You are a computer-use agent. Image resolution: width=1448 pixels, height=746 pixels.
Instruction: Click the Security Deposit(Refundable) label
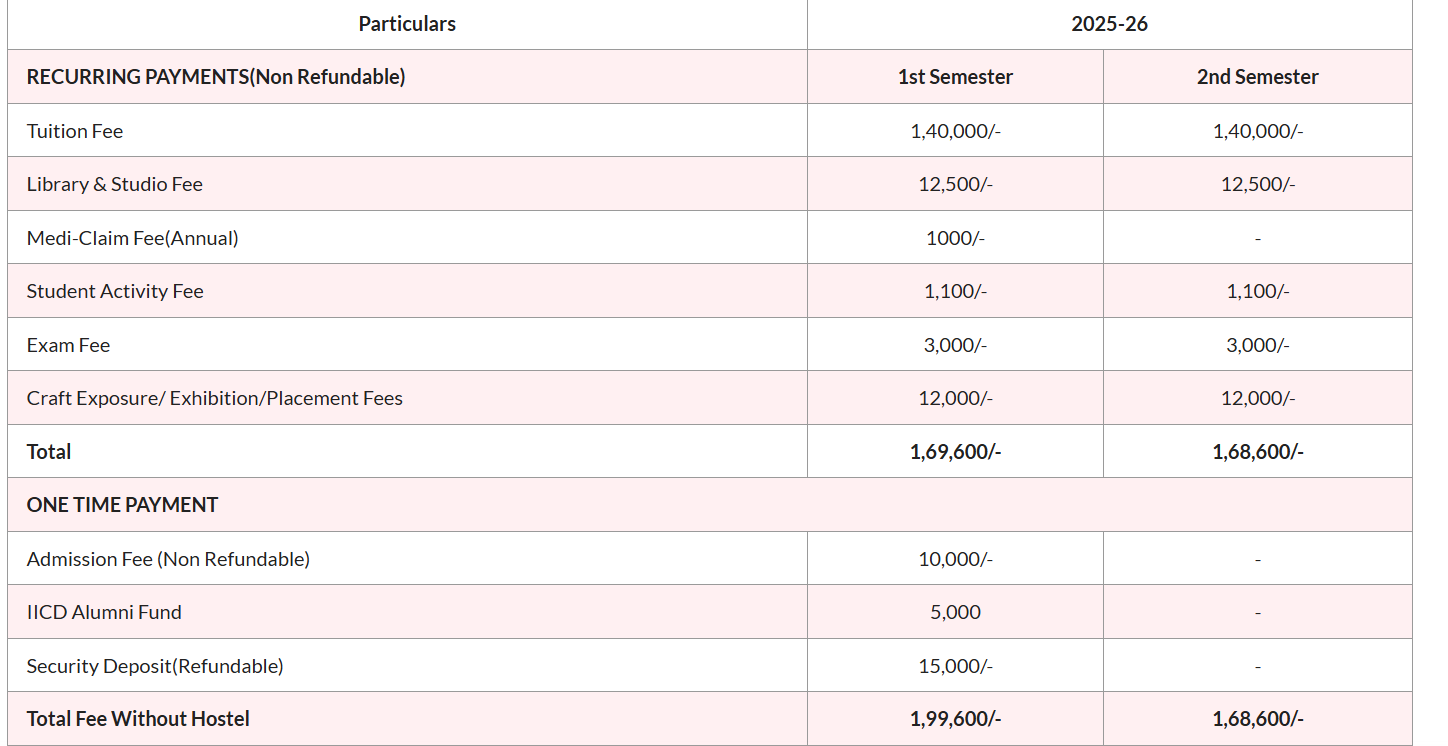pyautogui.click(x=155, y=666)
